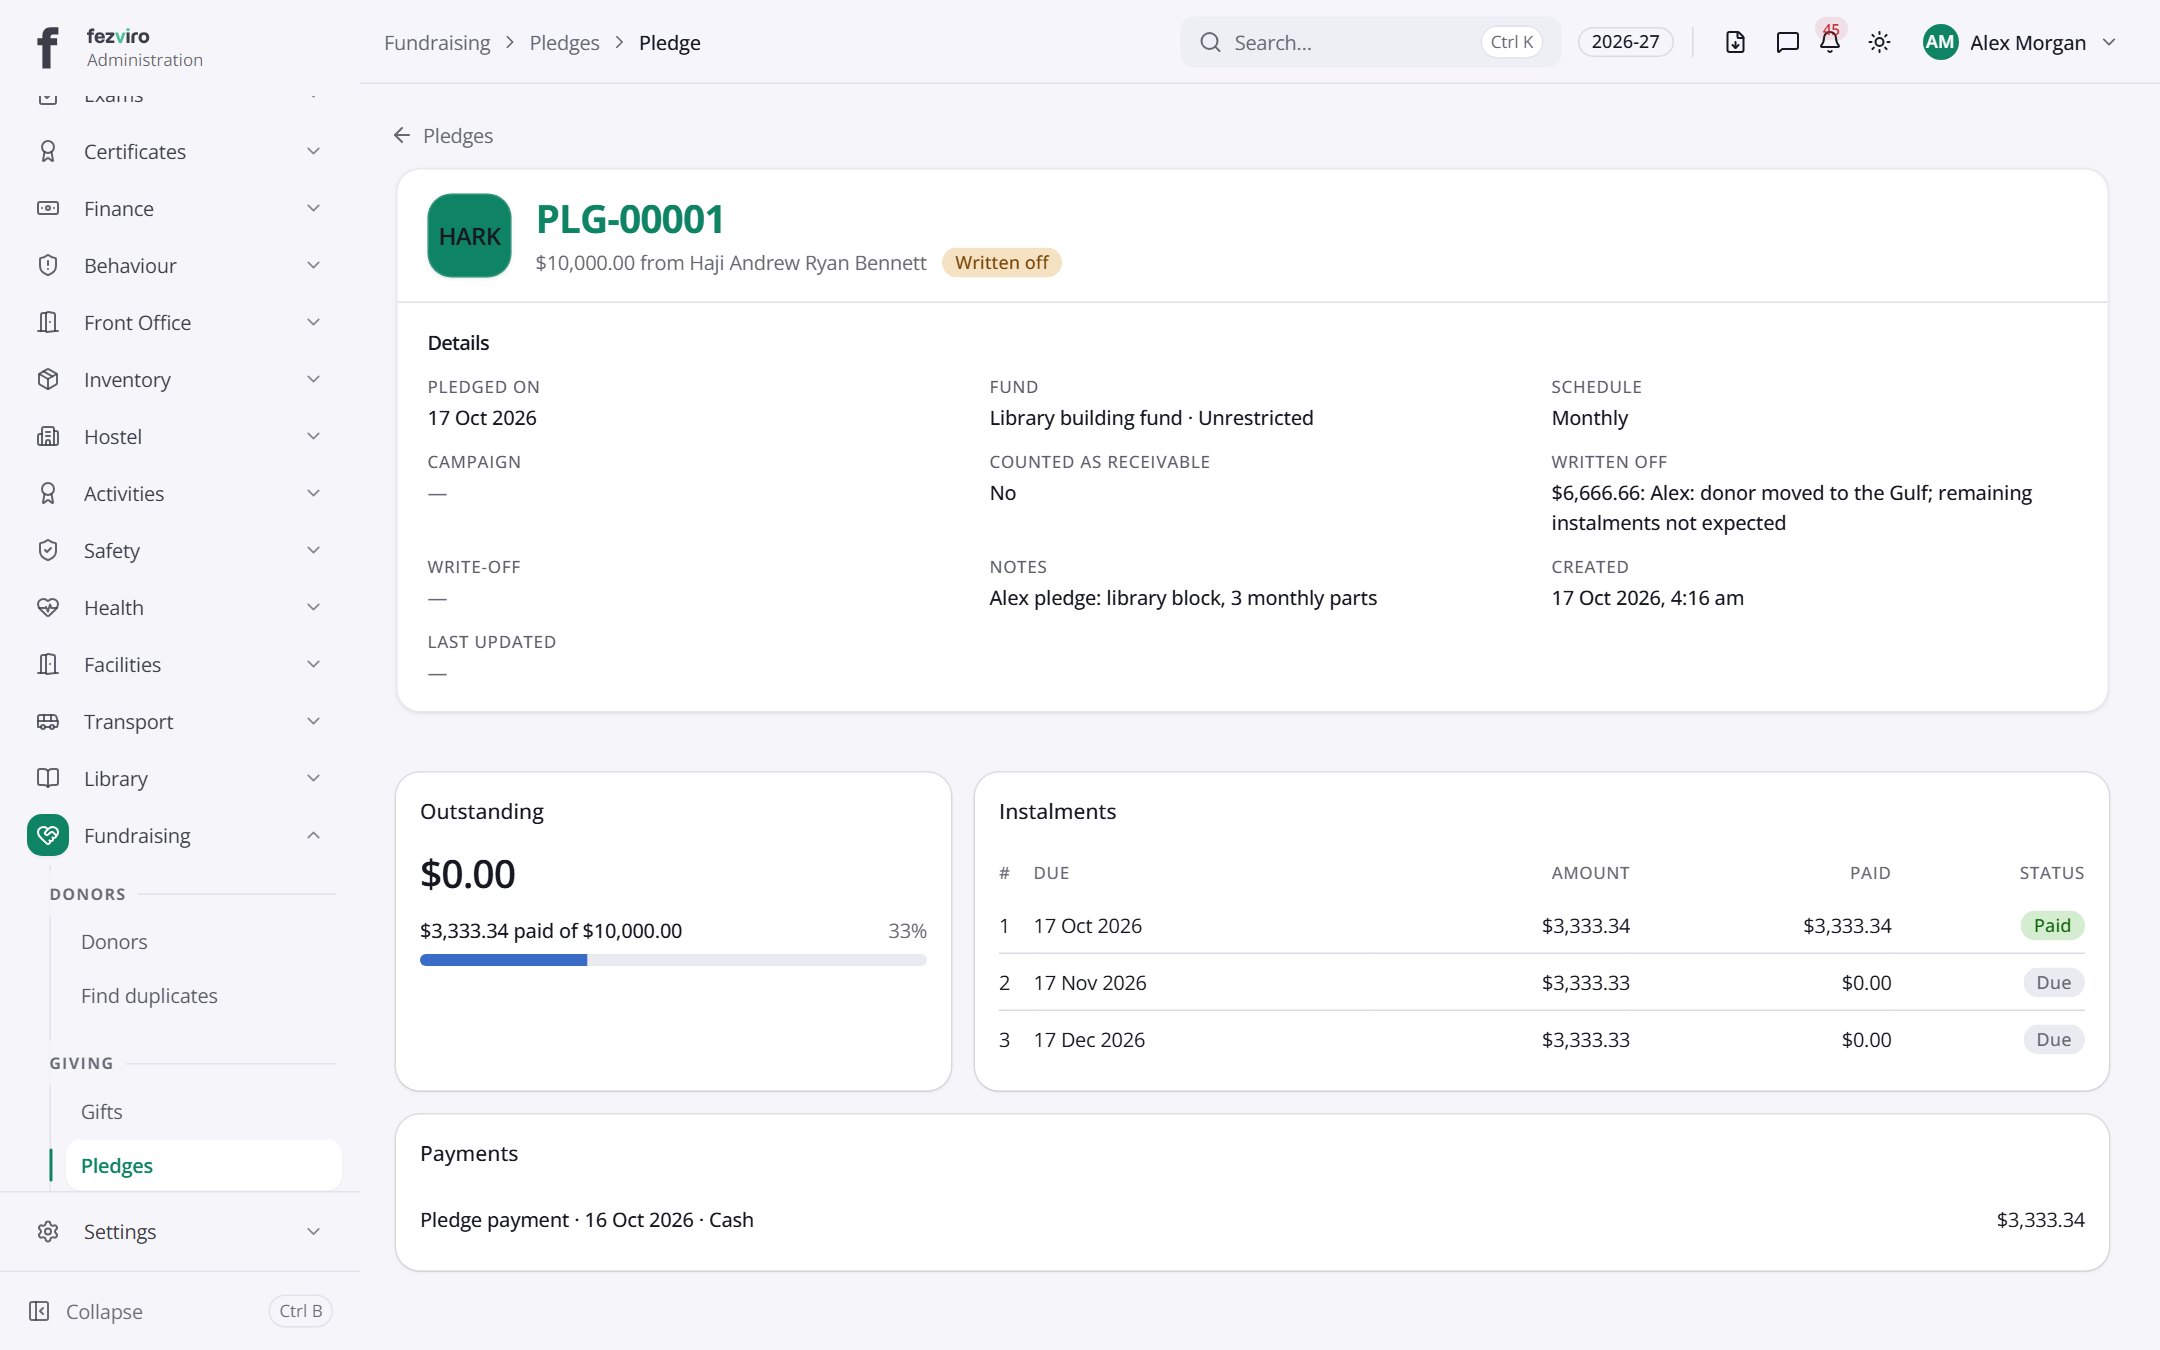Toggle the light/dark theme sun icon
Image resolution: width=2160 pixels, height=1350 pixels.
1879,42
